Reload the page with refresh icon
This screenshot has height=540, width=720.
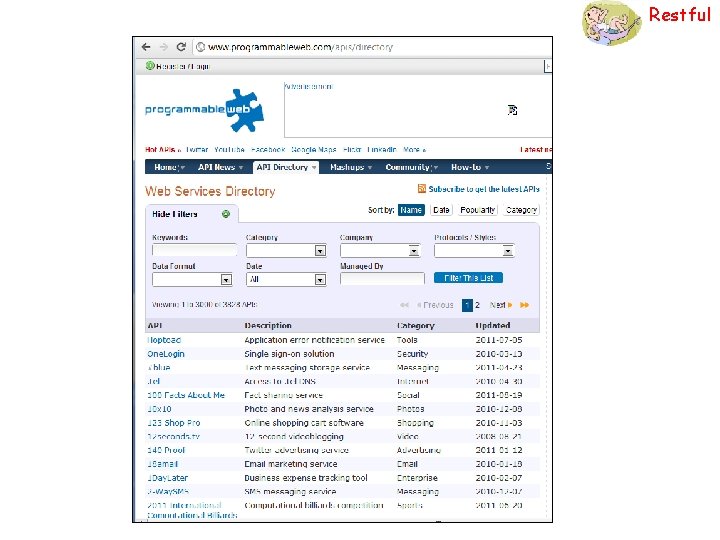pos(181,47)
